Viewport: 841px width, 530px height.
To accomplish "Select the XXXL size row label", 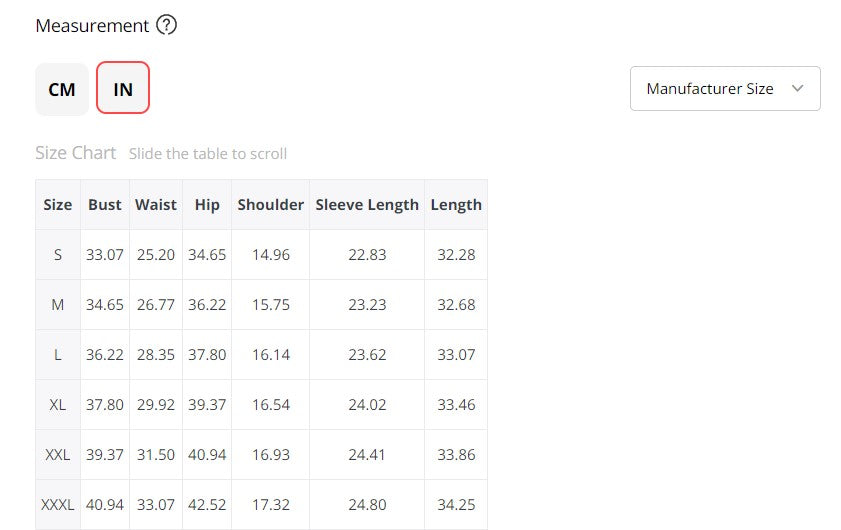I will click(x=58, y=505).
